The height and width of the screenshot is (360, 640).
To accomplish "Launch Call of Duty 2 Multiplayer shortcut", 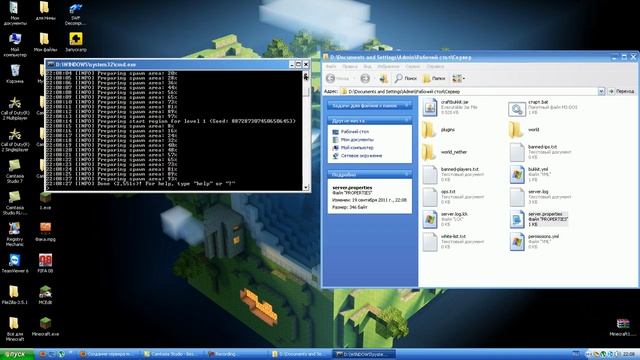I will point(15,108).
